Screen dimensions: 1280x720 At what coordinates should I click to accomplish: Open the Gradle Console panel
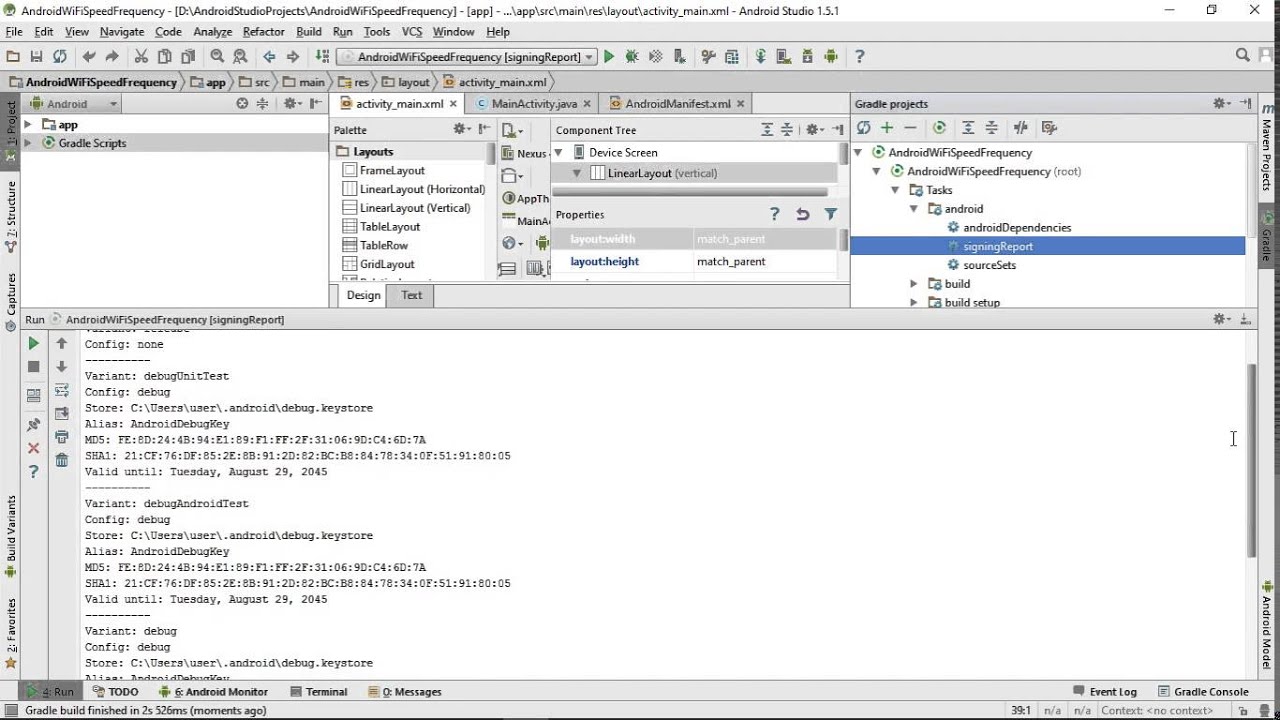[x=1202, y=692]
